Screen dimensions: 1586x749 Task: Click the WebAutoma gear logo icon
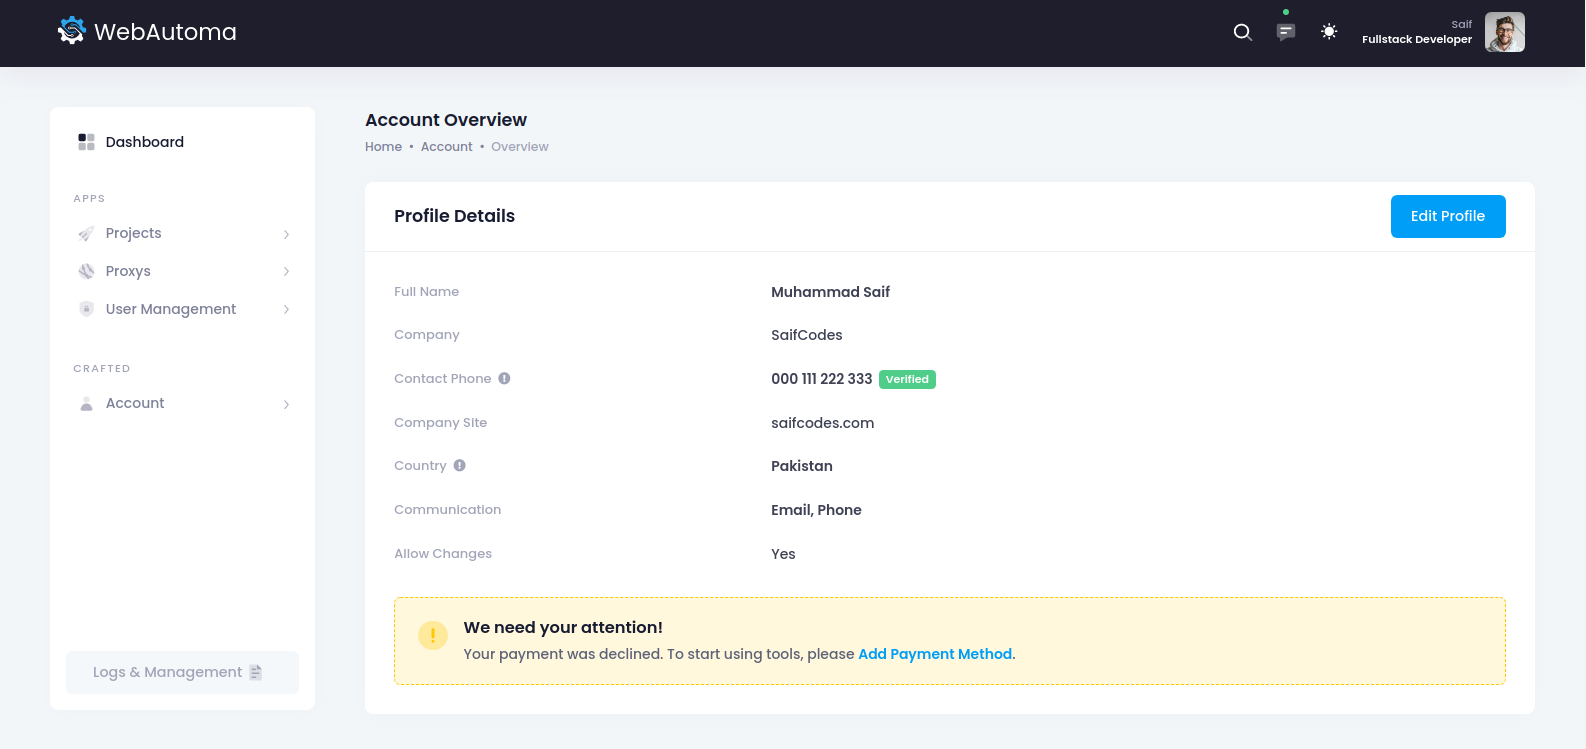click(x=72, y=31)
